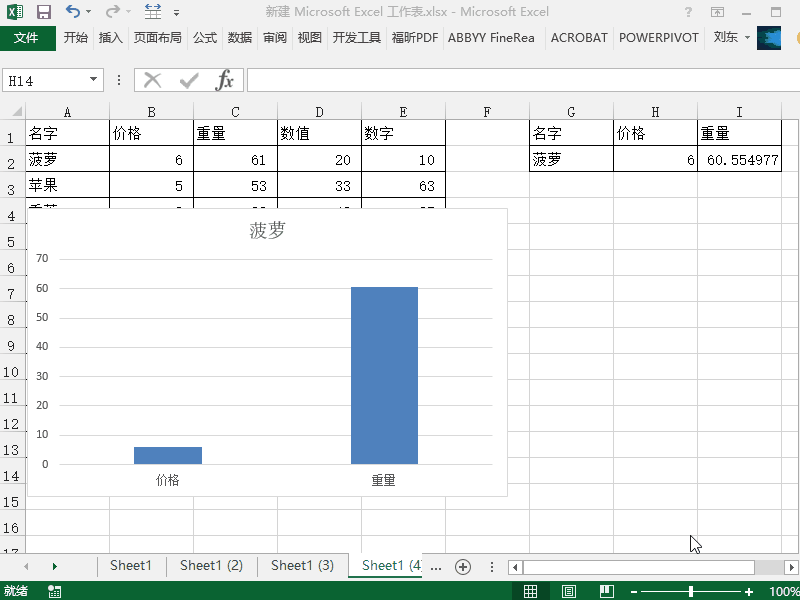Click the Save icon in quick access toolbar
Viewport: 800px width, 600px height.
43,12
